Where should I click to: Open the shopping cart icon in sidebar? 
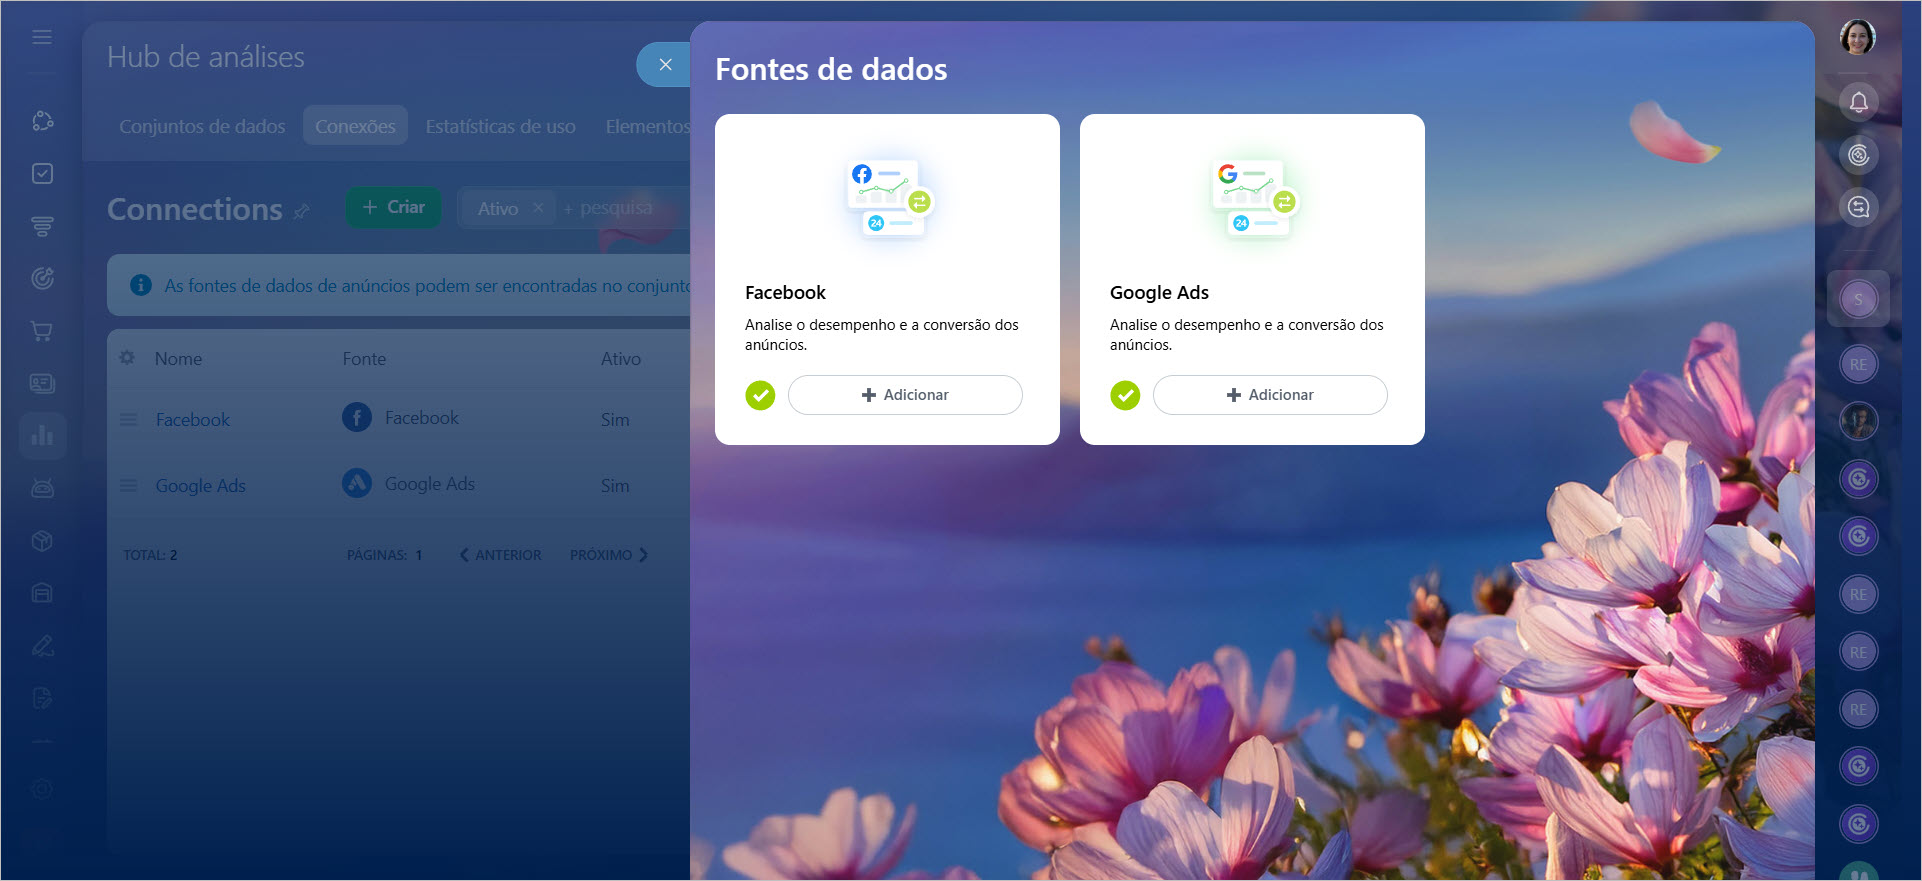click(42, 331)
